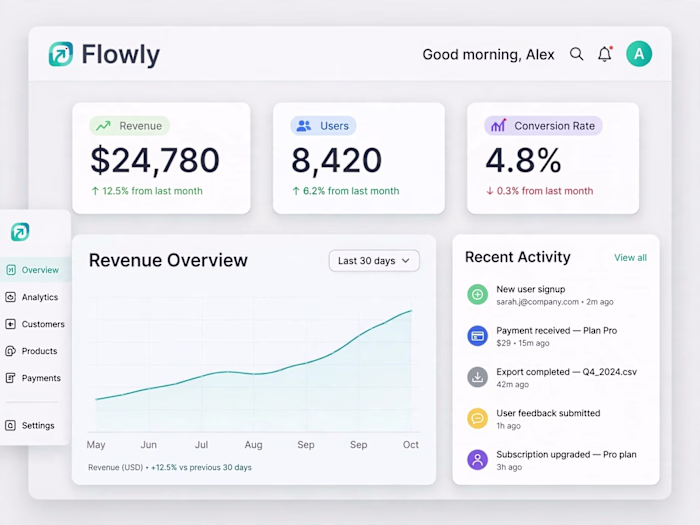
Task: Click 'New user signup' activity entry
Action: click(x=531, y=289)
